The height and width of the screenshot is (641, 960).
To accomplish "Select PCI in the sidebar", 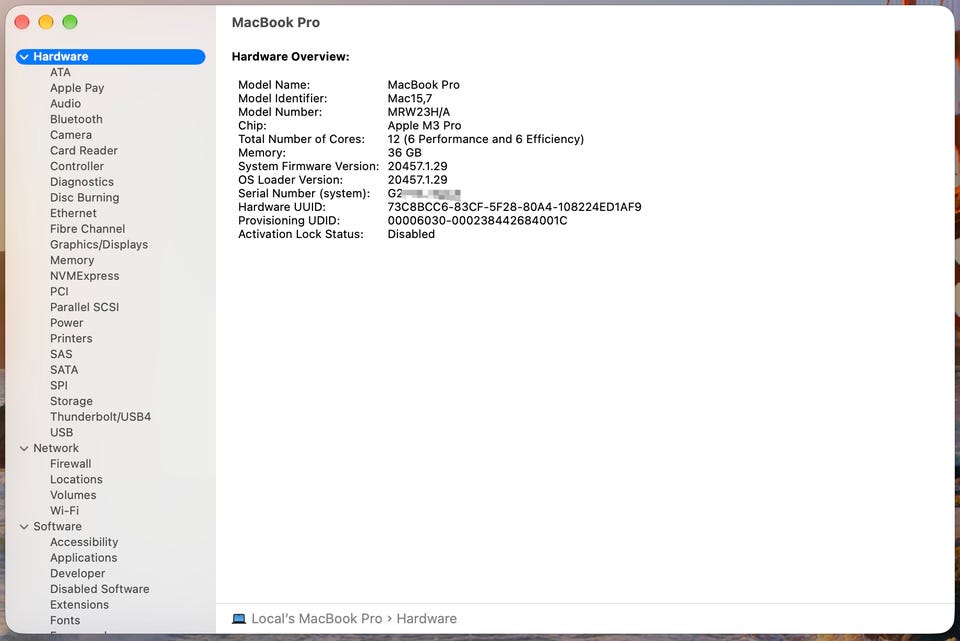I will click(x=59, y=291).
